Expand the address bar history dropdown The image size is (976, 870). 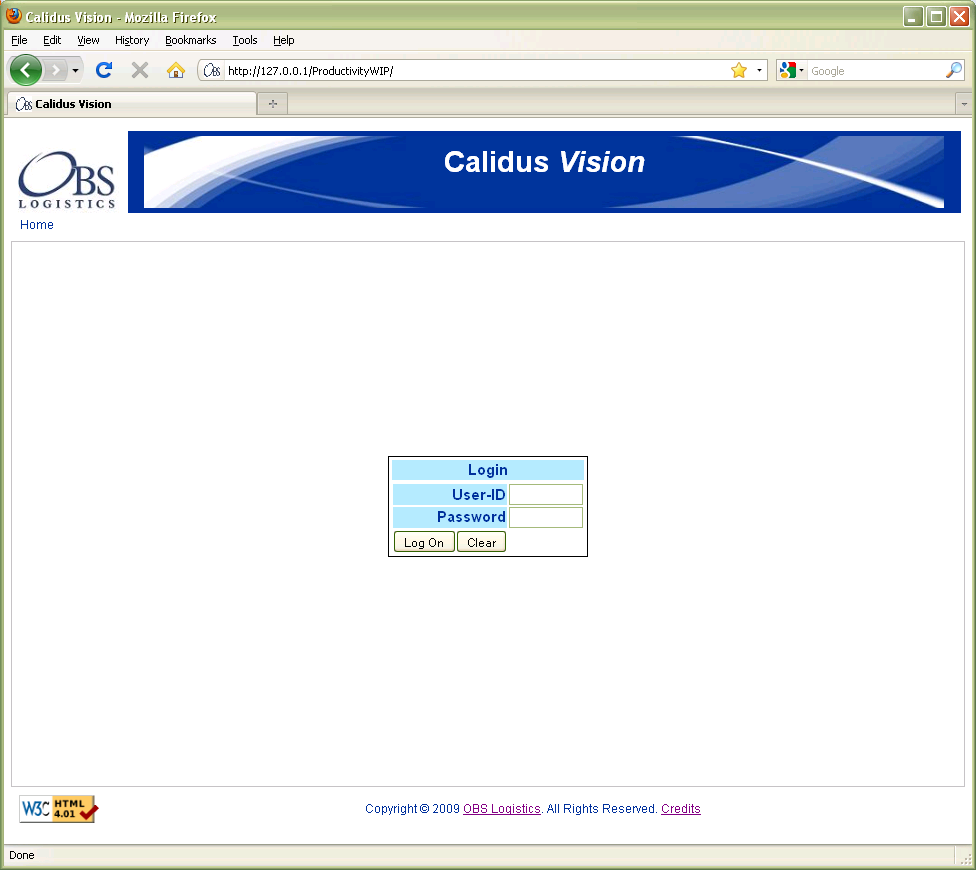click(759, 70)
